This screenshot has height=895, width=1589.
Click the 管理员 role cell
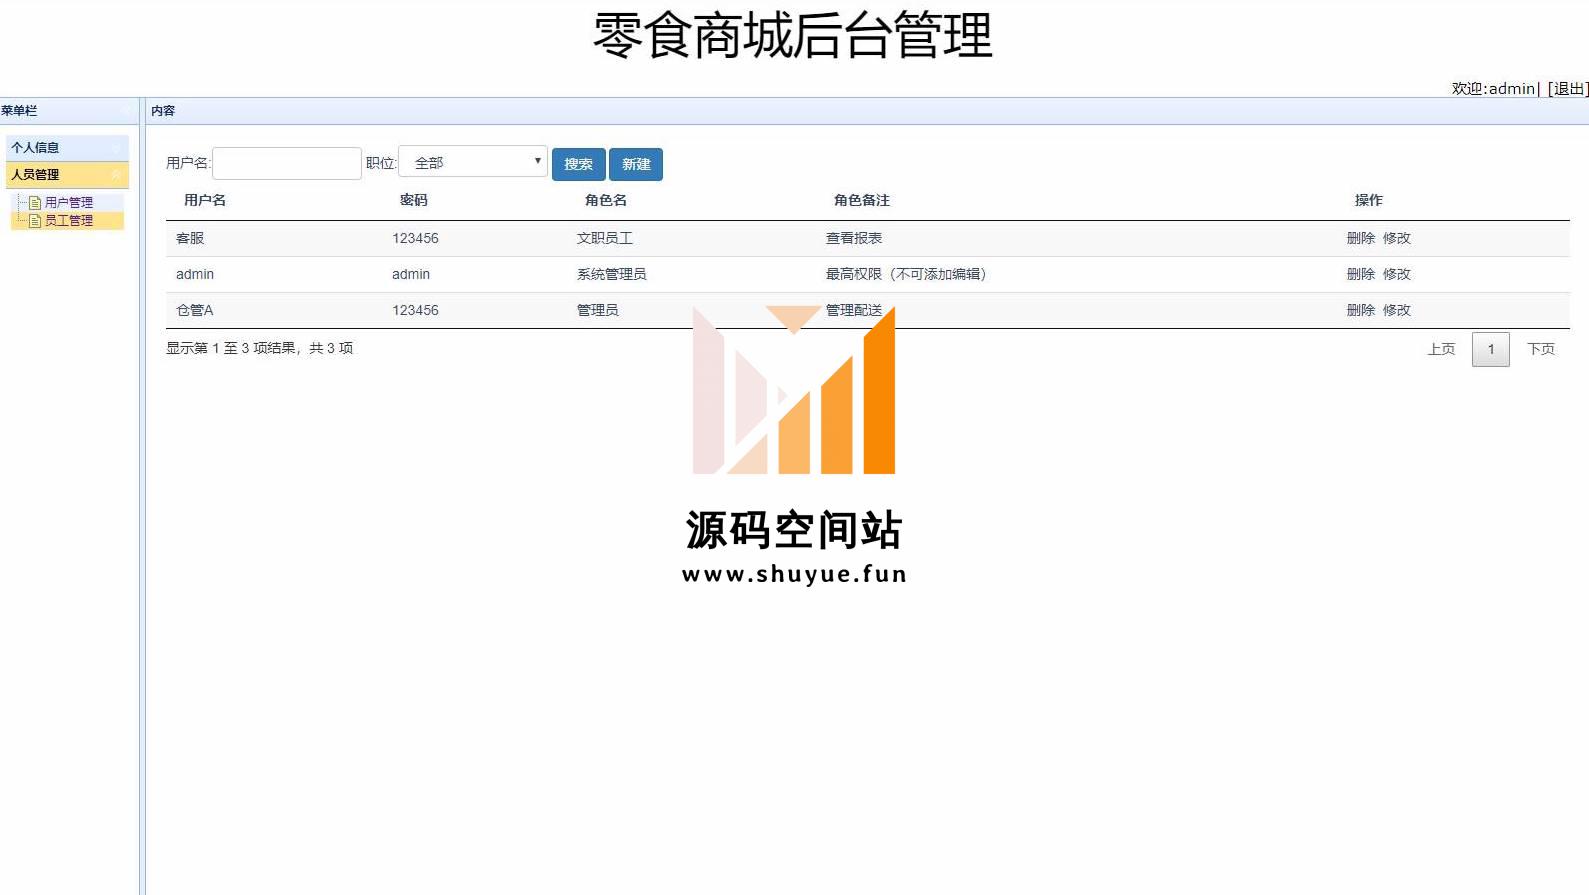598,310
